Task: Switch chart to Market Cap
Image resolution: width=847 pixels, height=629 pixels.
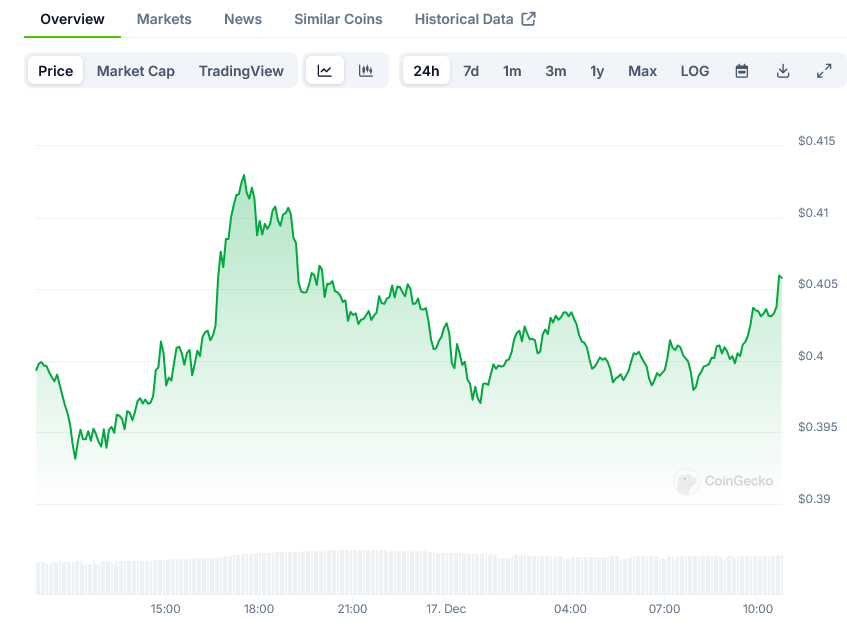Action: [136, 71]
